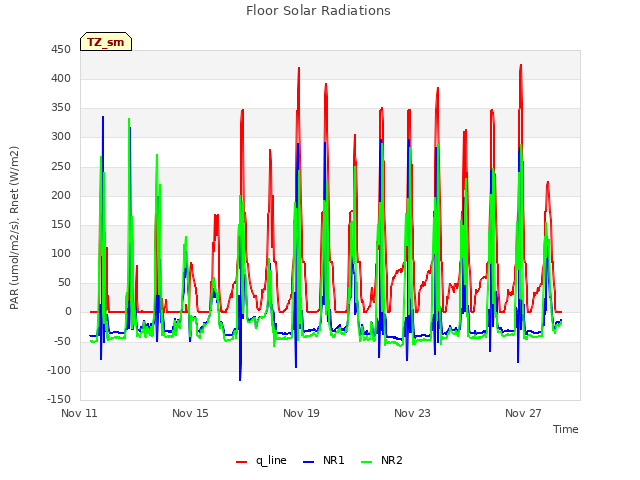Image resolution: width=640 pixels, height=480 pixels.
Task: Click the Nov 15 tick label
Action: (x=190, y=413)
